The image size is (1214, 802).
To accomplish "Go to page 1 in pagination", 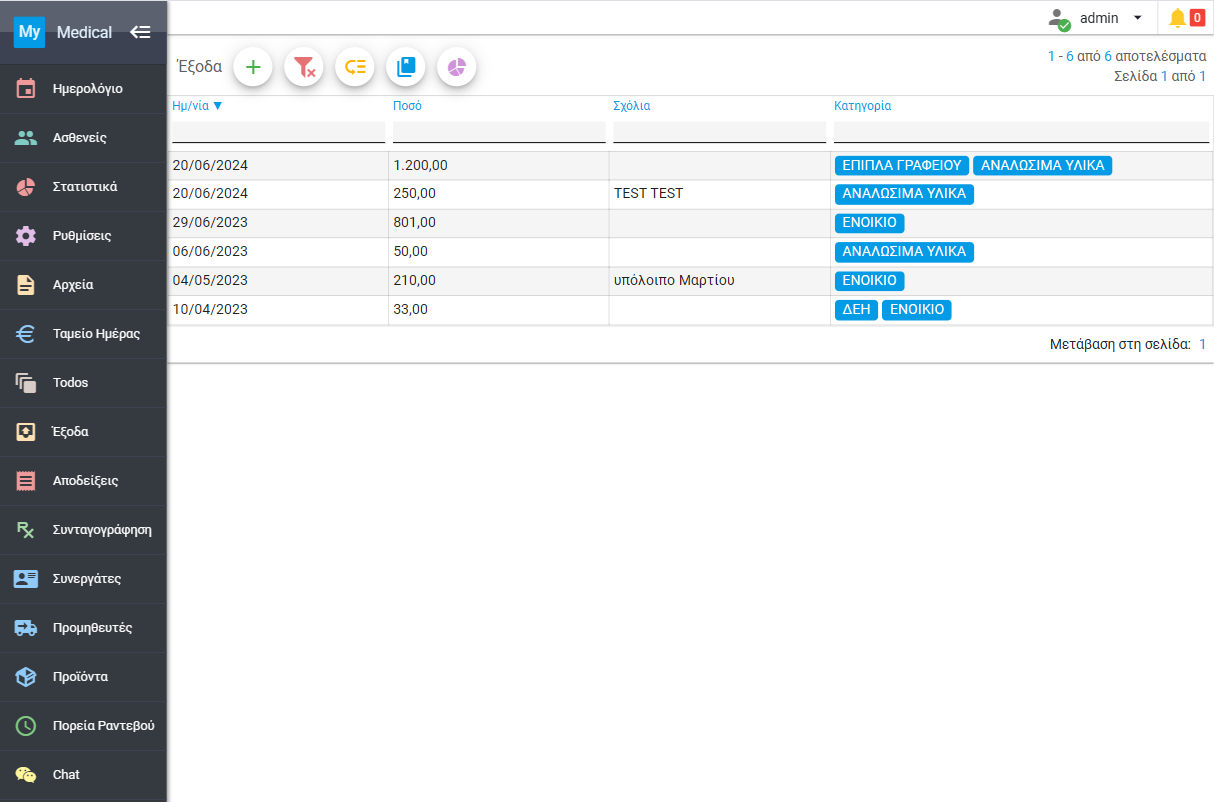I will tap(1203, 344).
